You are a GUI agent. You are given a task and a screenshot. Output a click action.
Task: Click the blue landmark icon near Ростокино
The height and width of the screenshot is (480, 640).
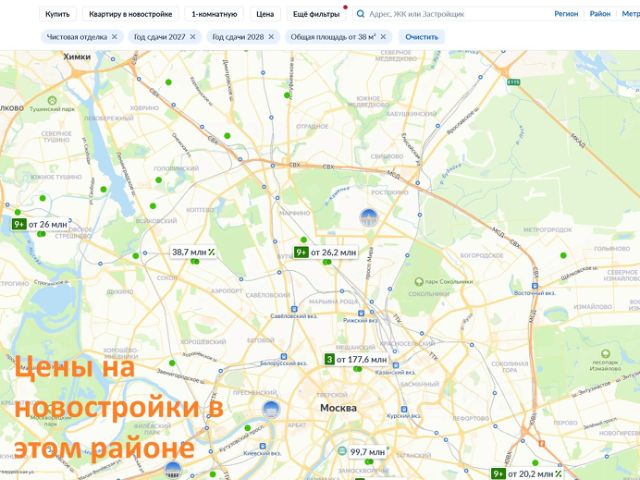(x=369, y=217)
